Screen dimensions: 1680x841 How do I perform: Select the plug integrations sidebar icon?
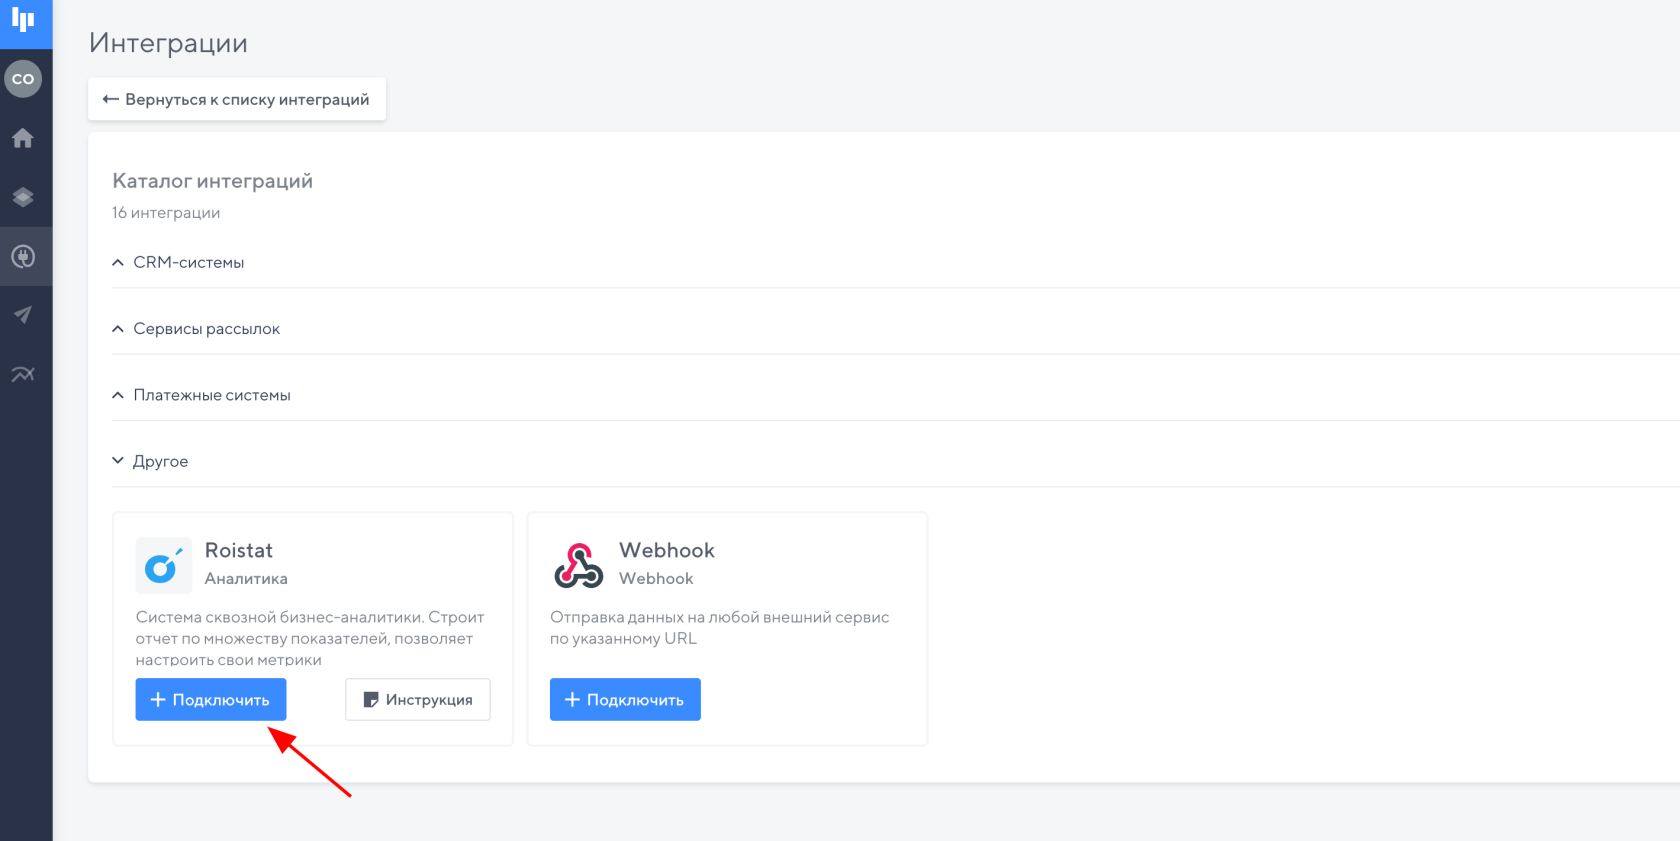(x=23, y=257)
